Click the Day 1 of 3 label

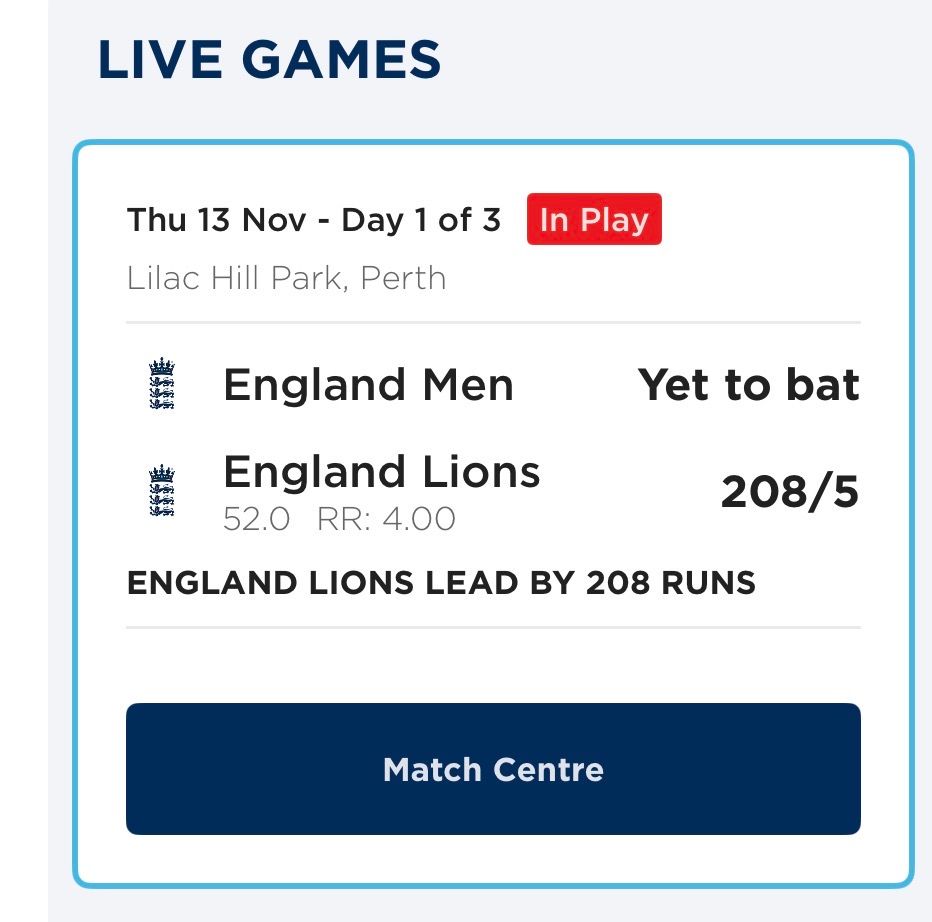pyautogui.click(x=421, y=220)
